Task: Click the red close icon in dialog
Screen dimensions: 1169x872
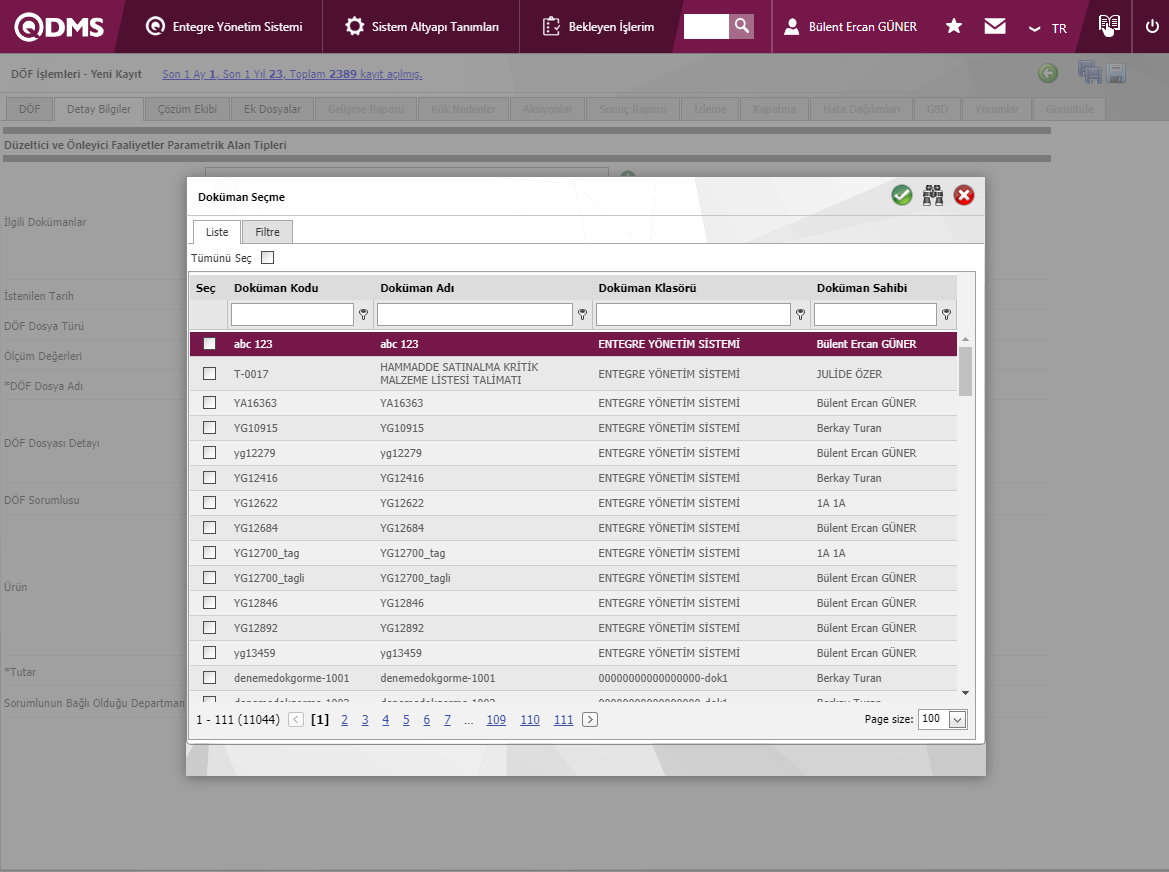Action: [x=964, y=196]
